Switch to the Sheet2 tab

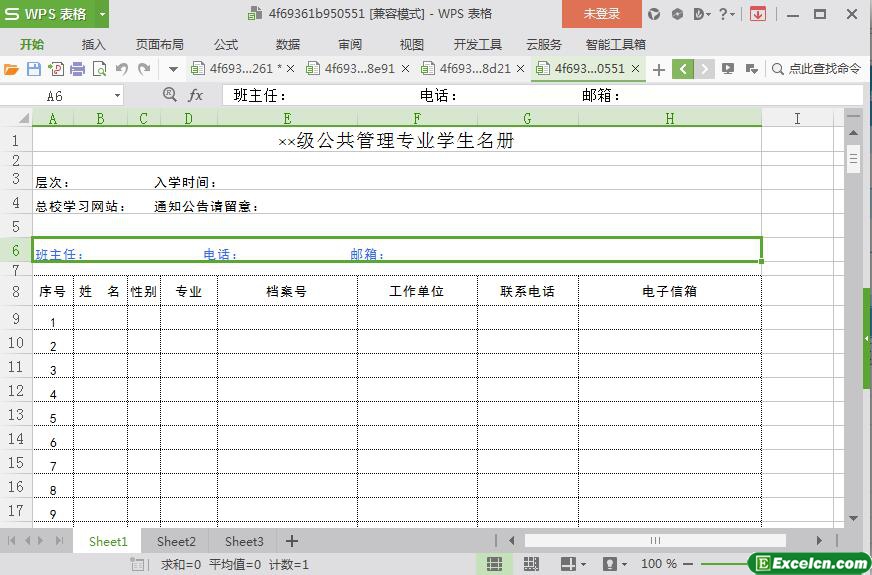tap(176, 541)
